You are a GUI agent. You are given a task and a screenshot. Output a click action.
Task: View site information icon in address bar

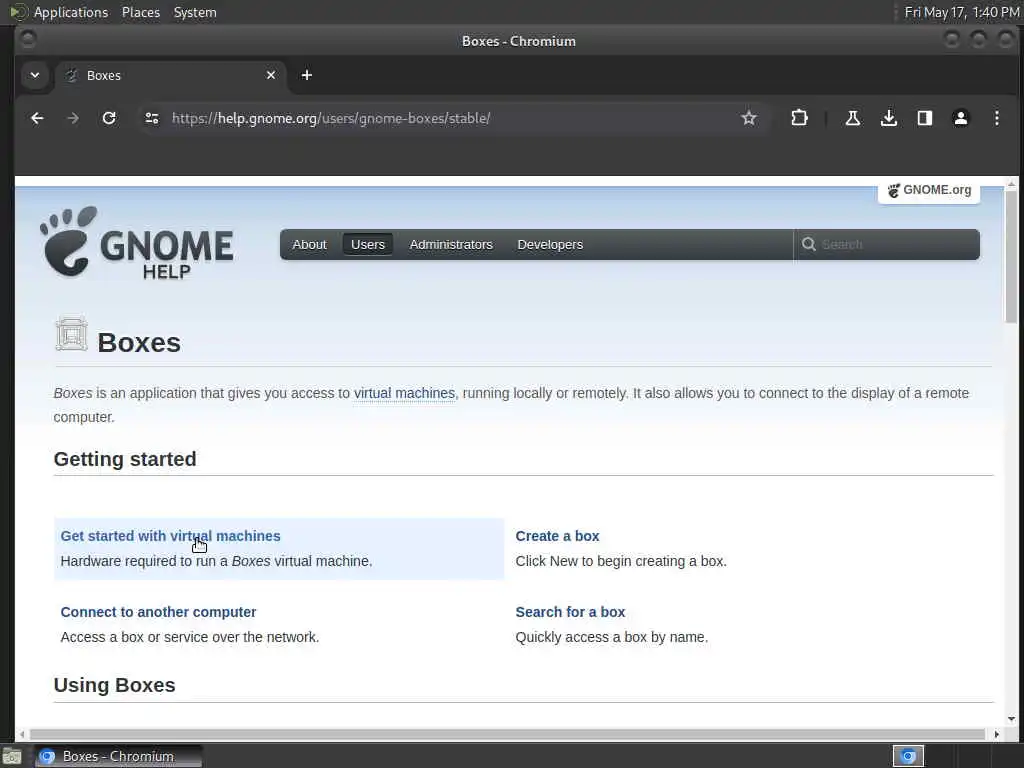tap(152, 118)
